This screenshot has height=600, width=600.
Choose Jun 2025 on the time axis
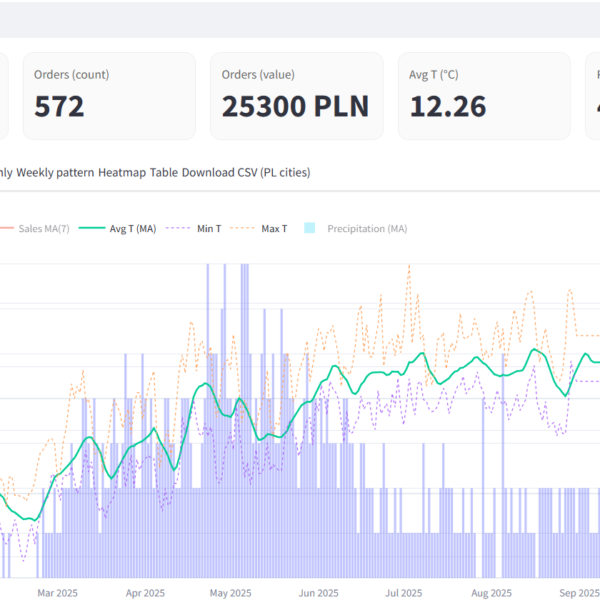[319, 592]
